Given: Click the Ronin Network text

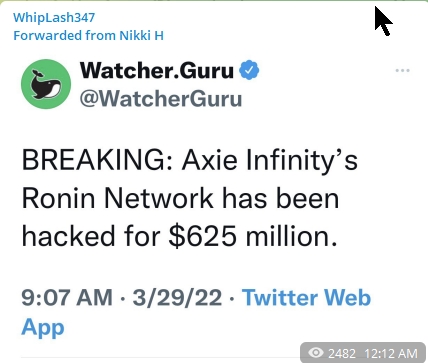Looking at the screenshot, I should (117, 199).
